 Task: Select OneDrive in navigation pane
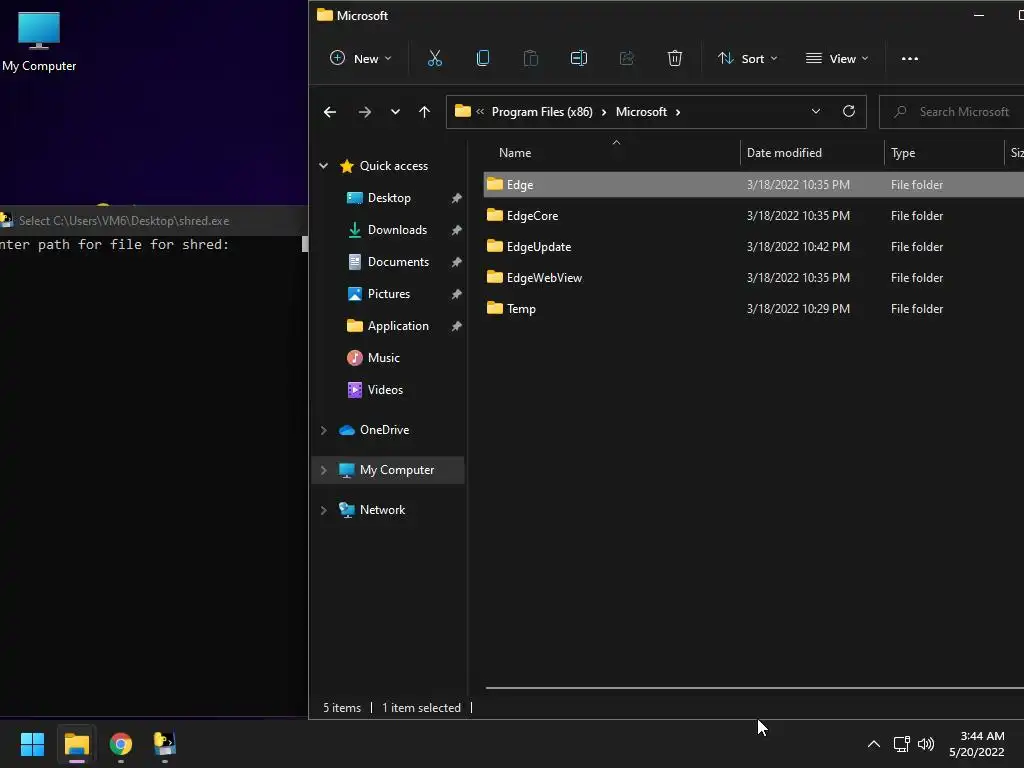click(x=384, y=430)
